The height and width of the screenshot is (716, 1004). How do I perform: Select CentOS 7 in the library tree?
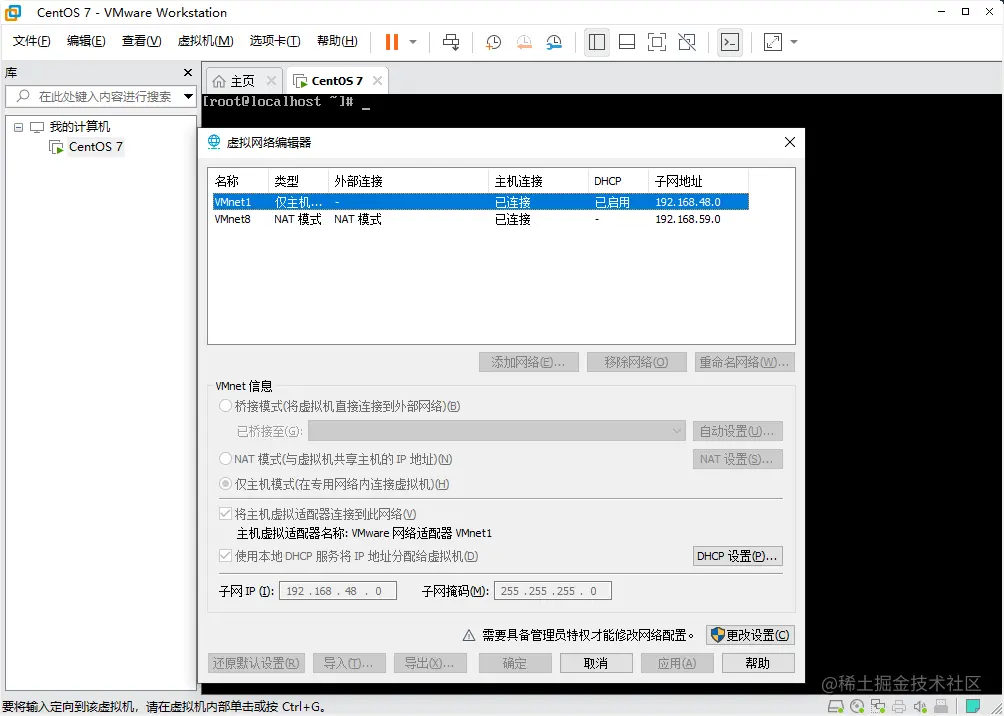point(95,147)
